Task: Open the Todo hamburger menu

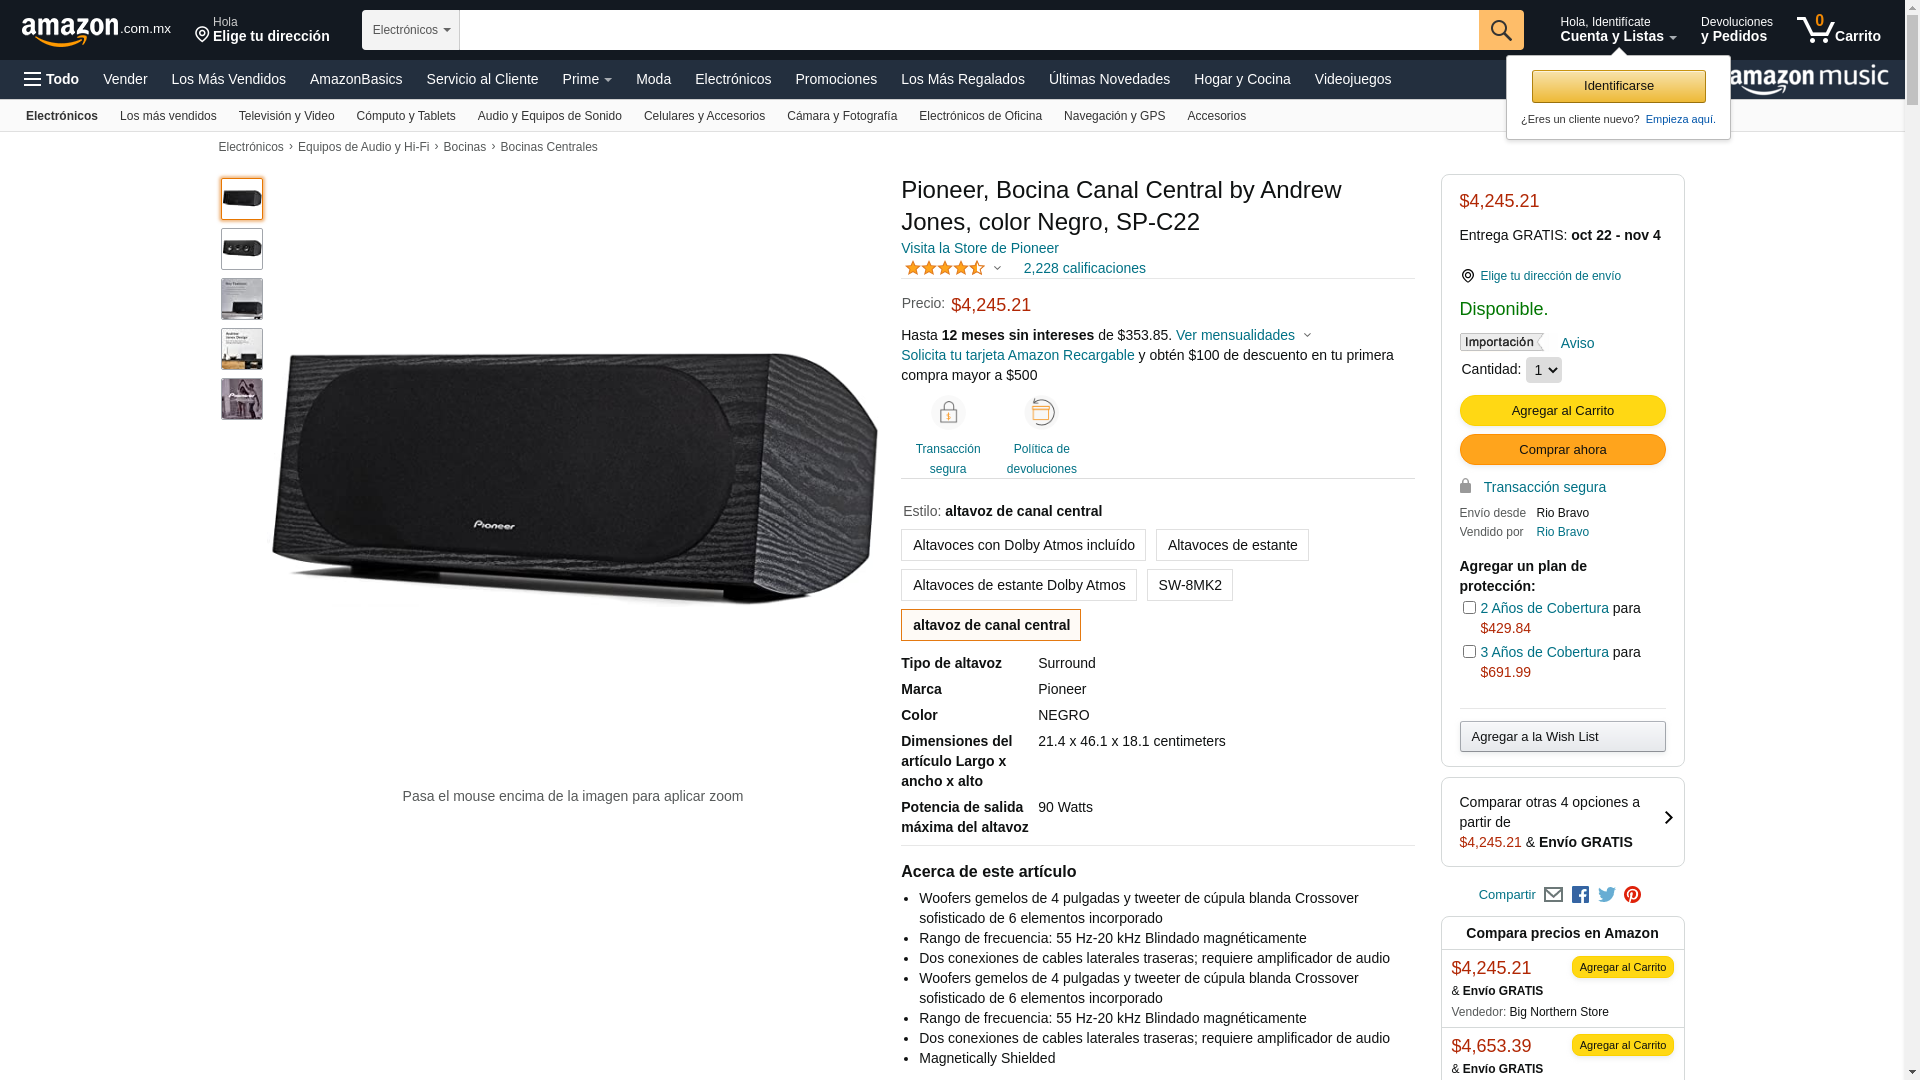Action: [51, 79]
